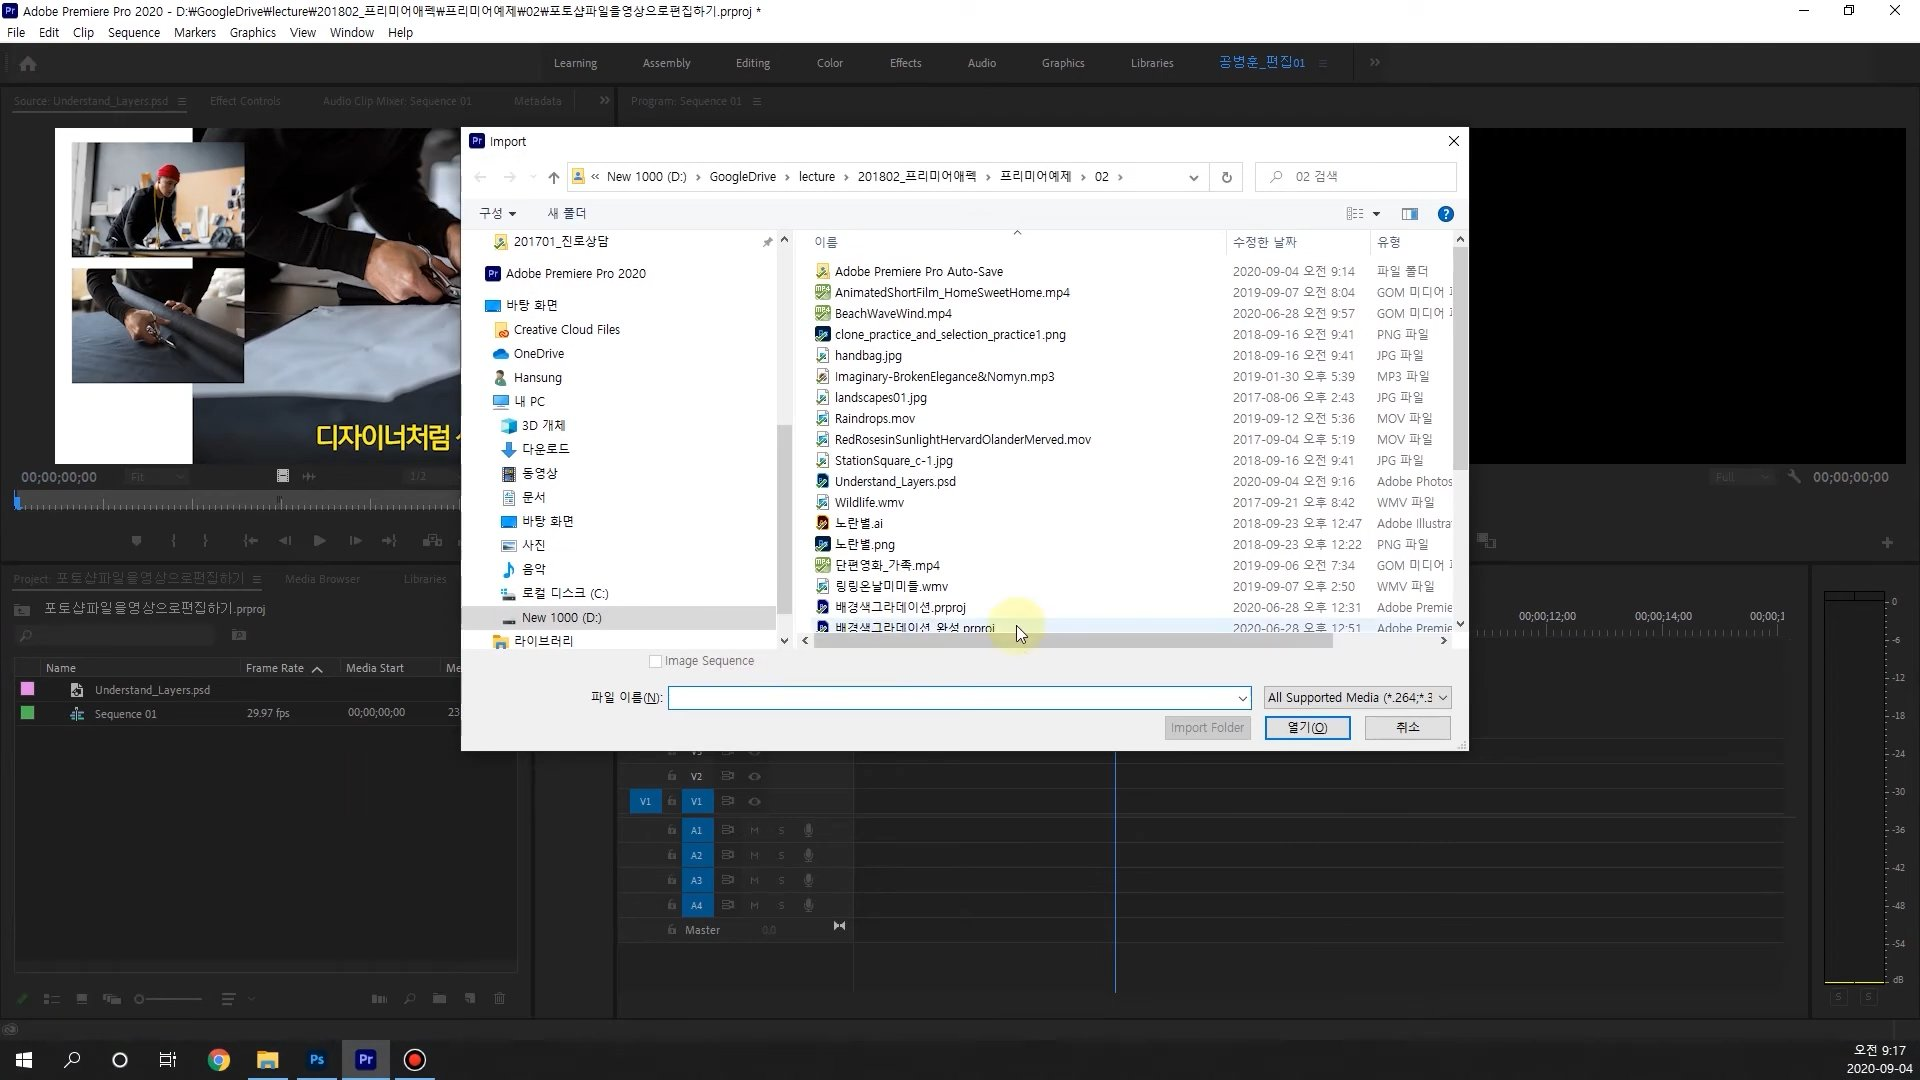Toggle voice-over record on A3 track

tap(808, 881)
